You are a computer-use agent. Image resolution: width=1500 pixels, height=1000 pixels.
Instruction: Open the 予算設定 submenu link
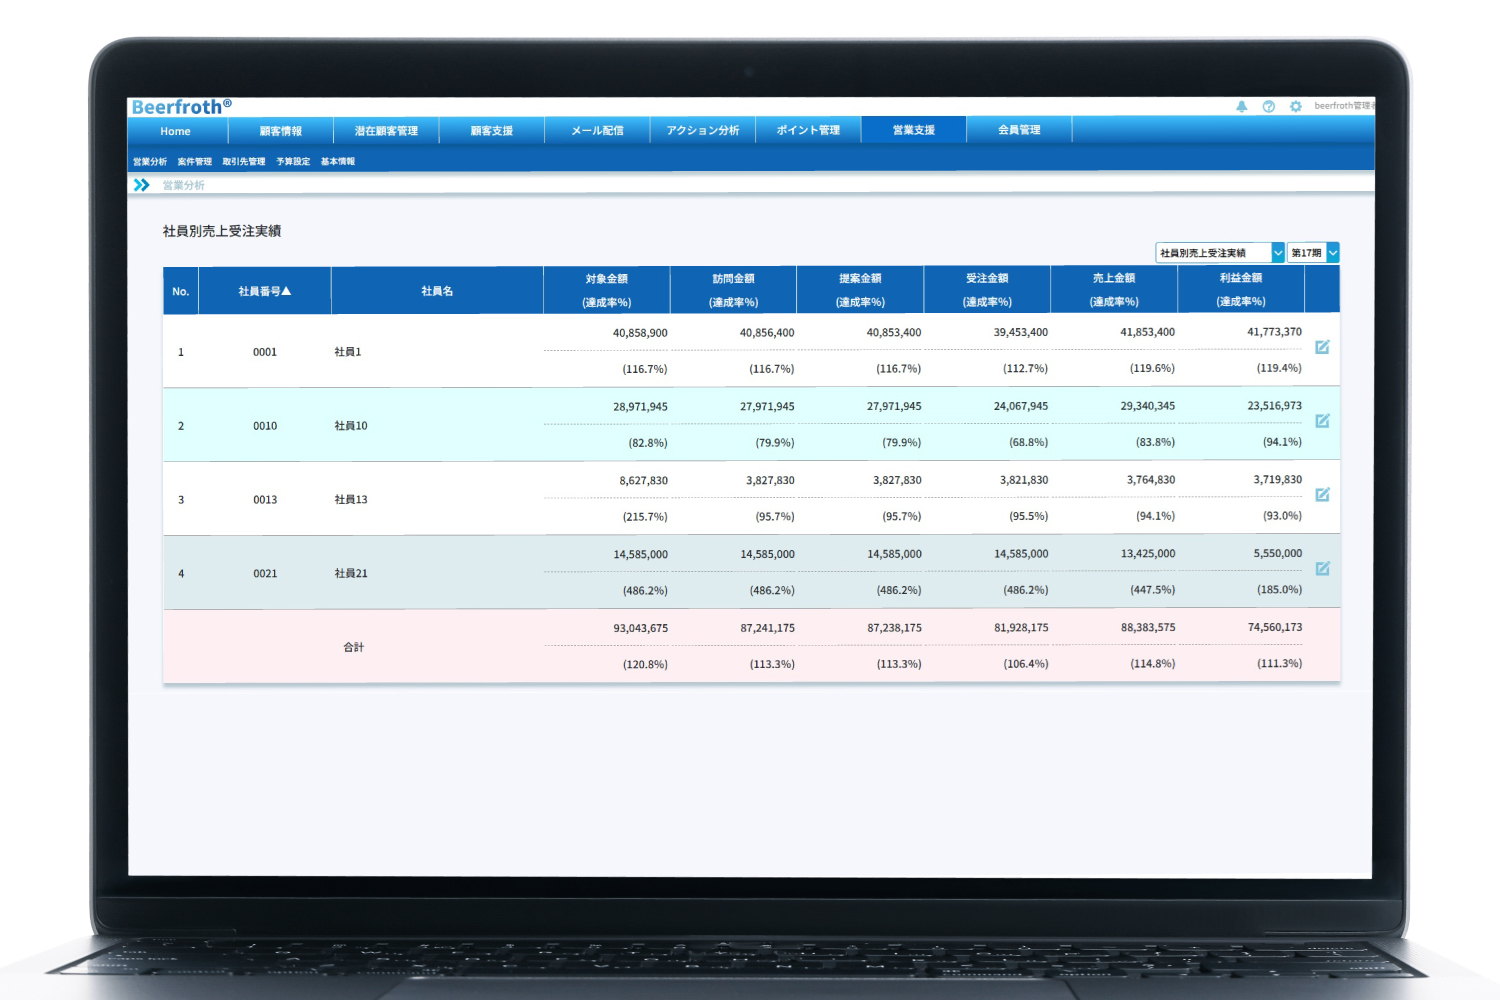293,161
